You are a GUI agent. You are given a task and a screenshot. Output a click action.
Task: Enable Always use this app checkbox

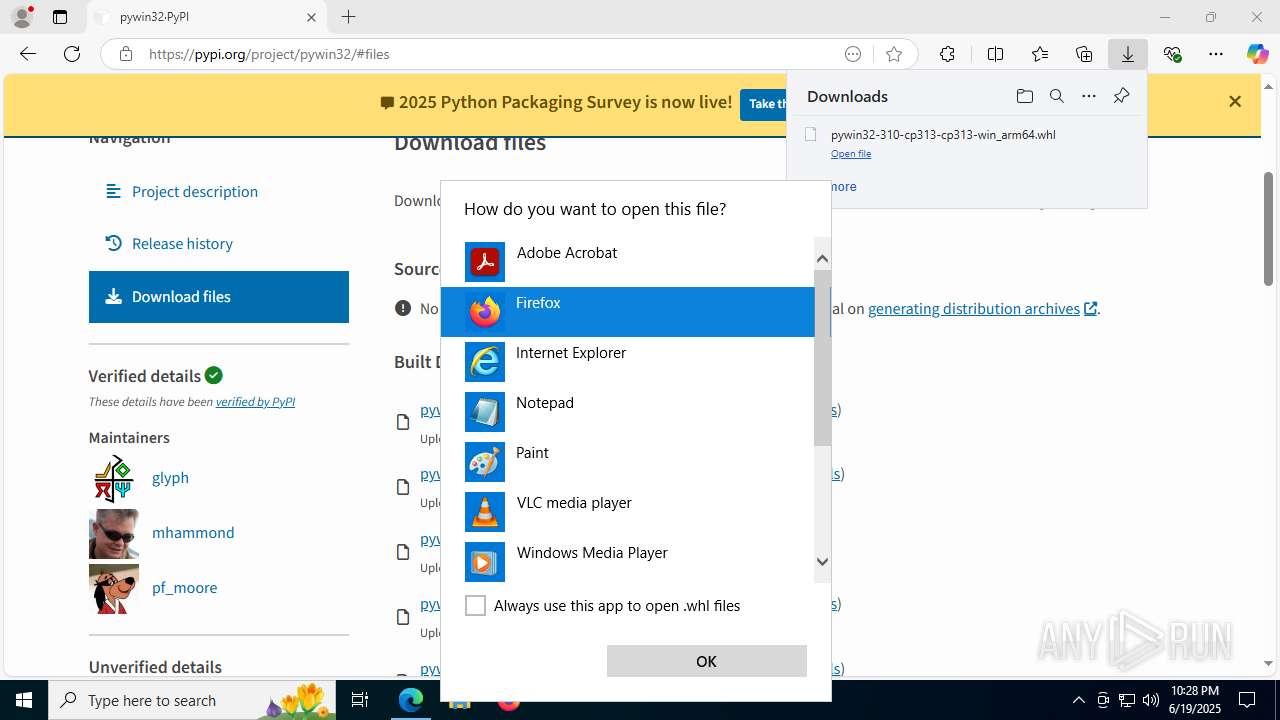click(x=476, y=606)
